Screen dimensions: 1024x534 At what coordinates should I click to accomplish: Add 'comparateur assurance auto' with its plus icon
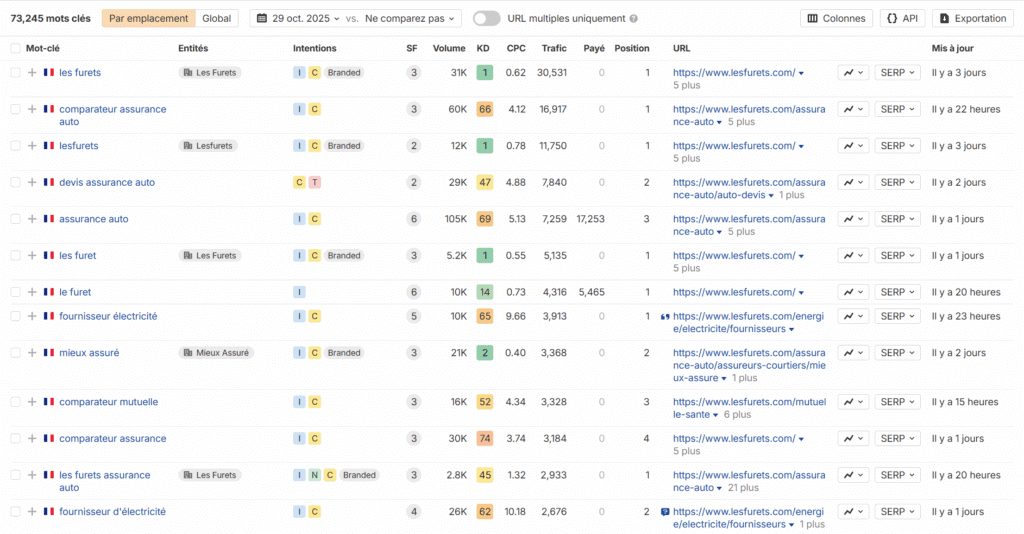click(32, 109)
